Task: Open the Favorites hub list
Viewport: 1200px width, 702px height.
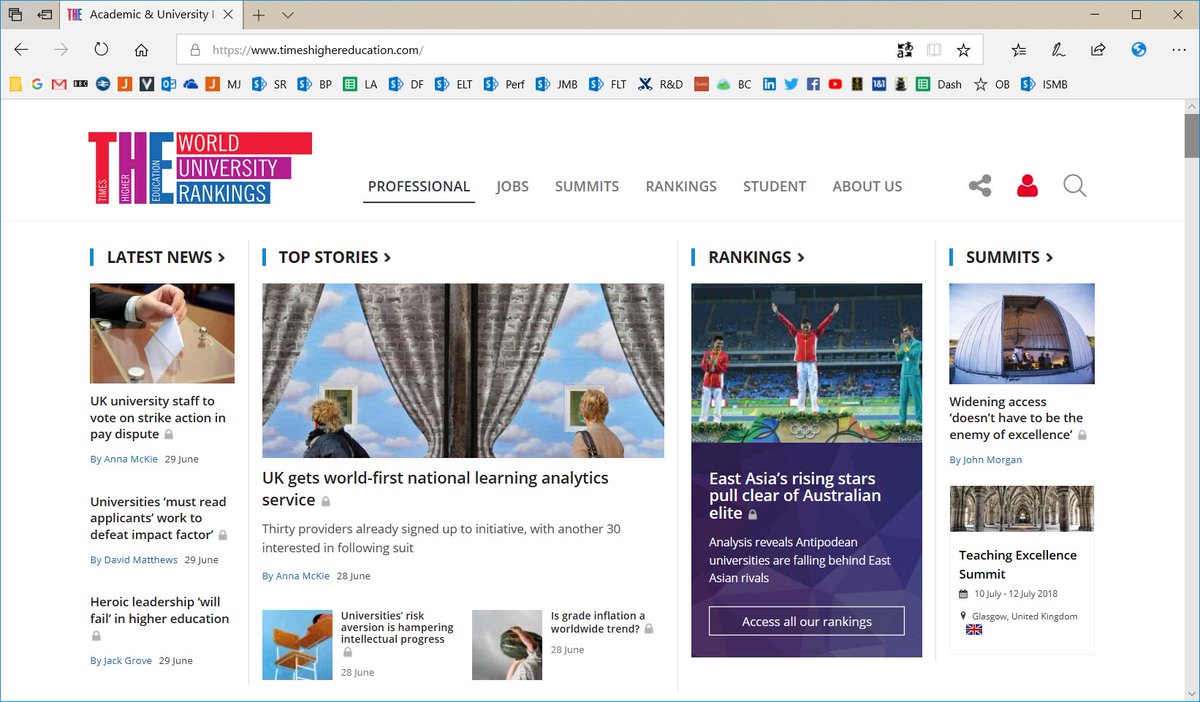Action: (1018, 50)
